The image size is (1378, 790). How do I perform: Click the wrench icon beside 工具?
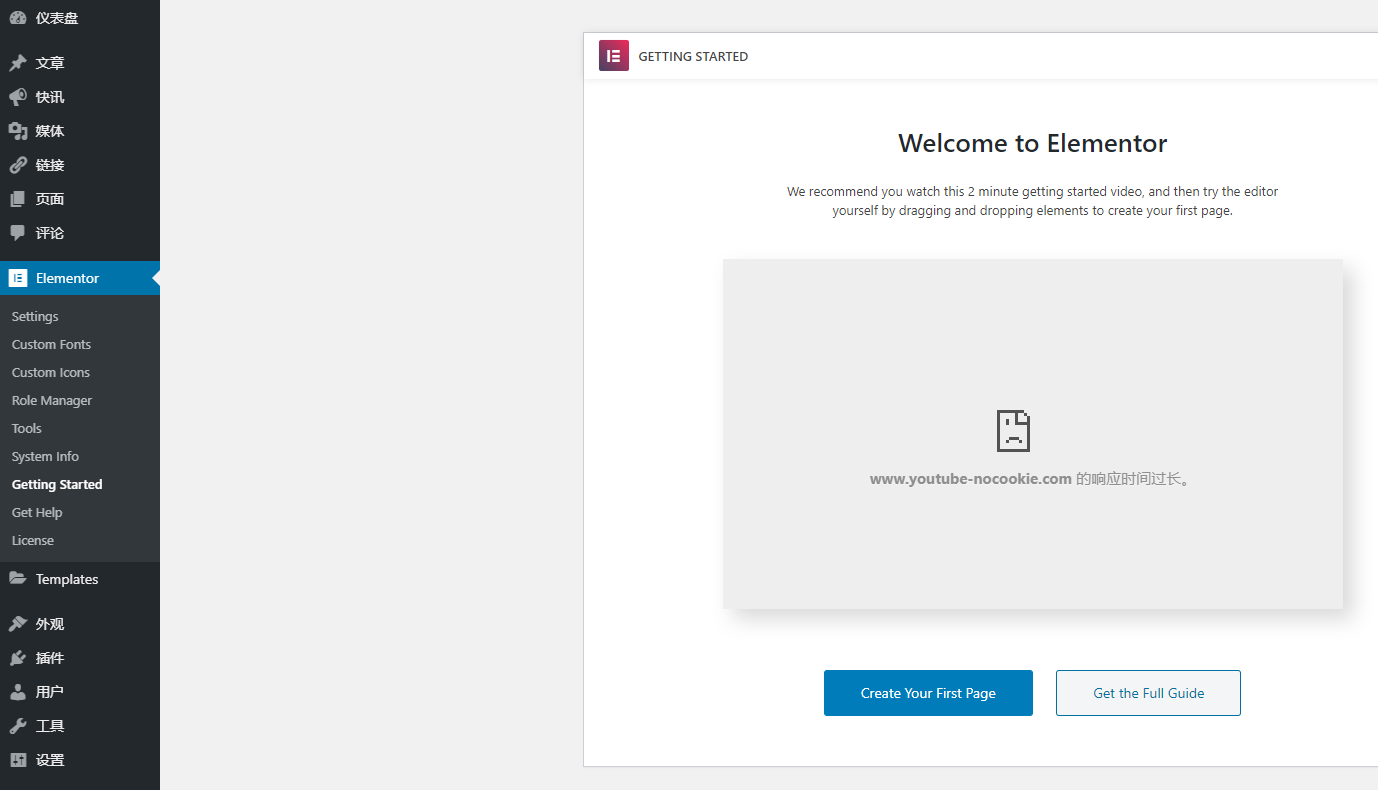click(x=18, y=726)
